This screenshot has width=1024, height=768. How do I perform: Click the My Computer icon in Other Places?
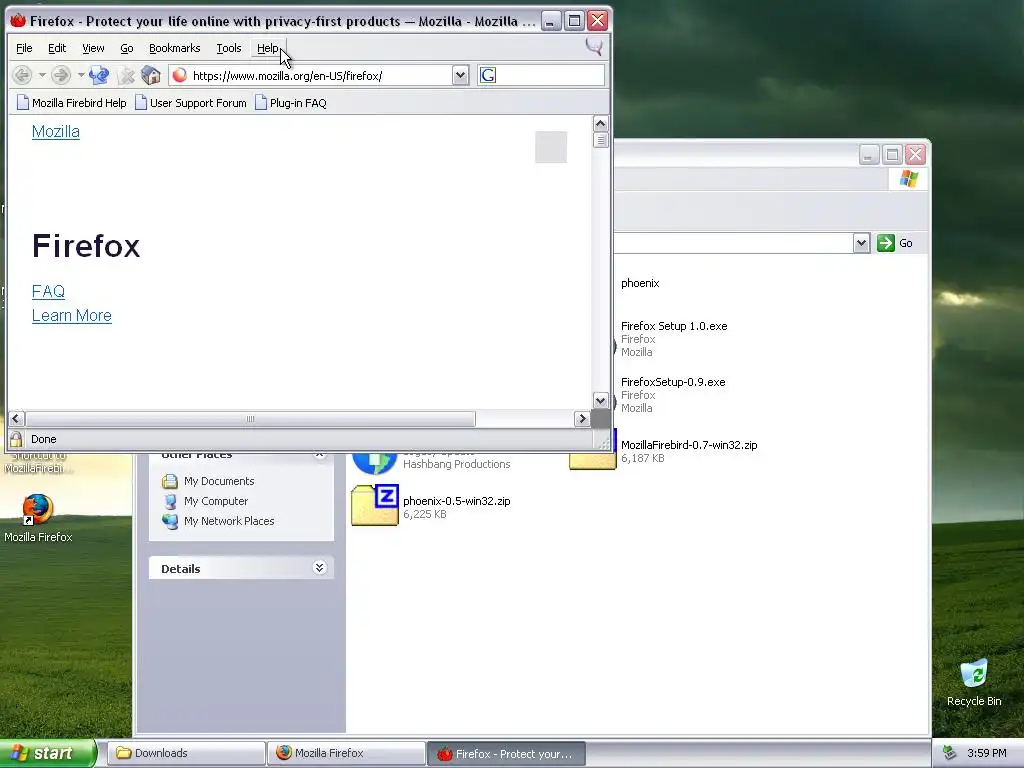coord(170,501)
